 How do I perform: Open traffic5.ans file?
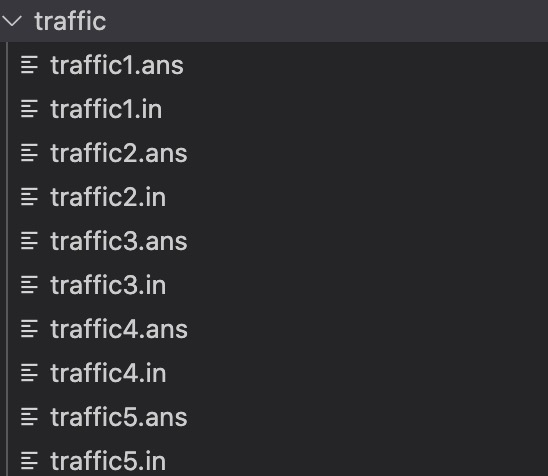pyautogui.click(x=119, y=418)
